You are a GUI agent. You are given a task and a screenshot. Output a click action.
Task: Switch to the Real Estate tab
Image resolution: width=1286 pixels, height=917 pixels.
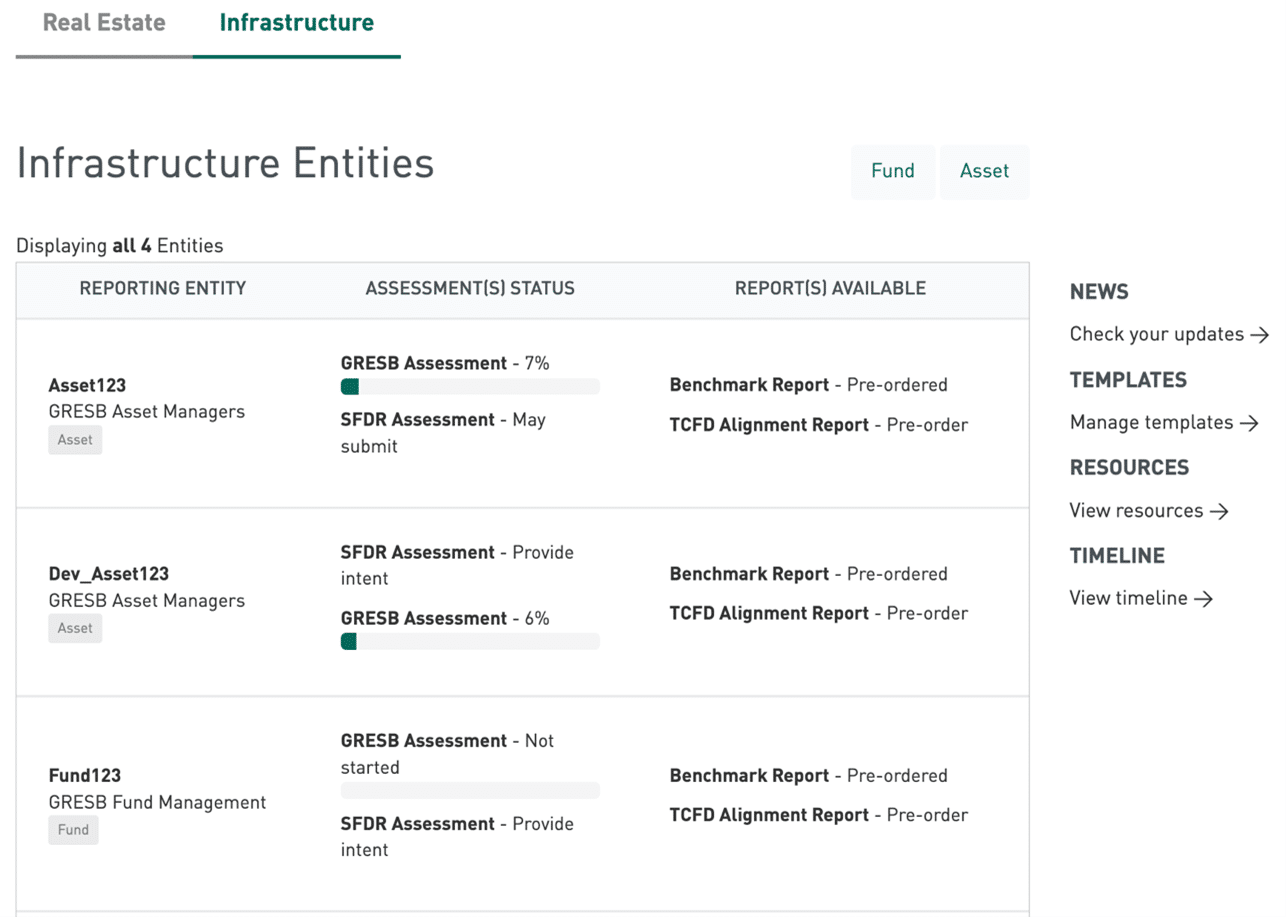104,23
